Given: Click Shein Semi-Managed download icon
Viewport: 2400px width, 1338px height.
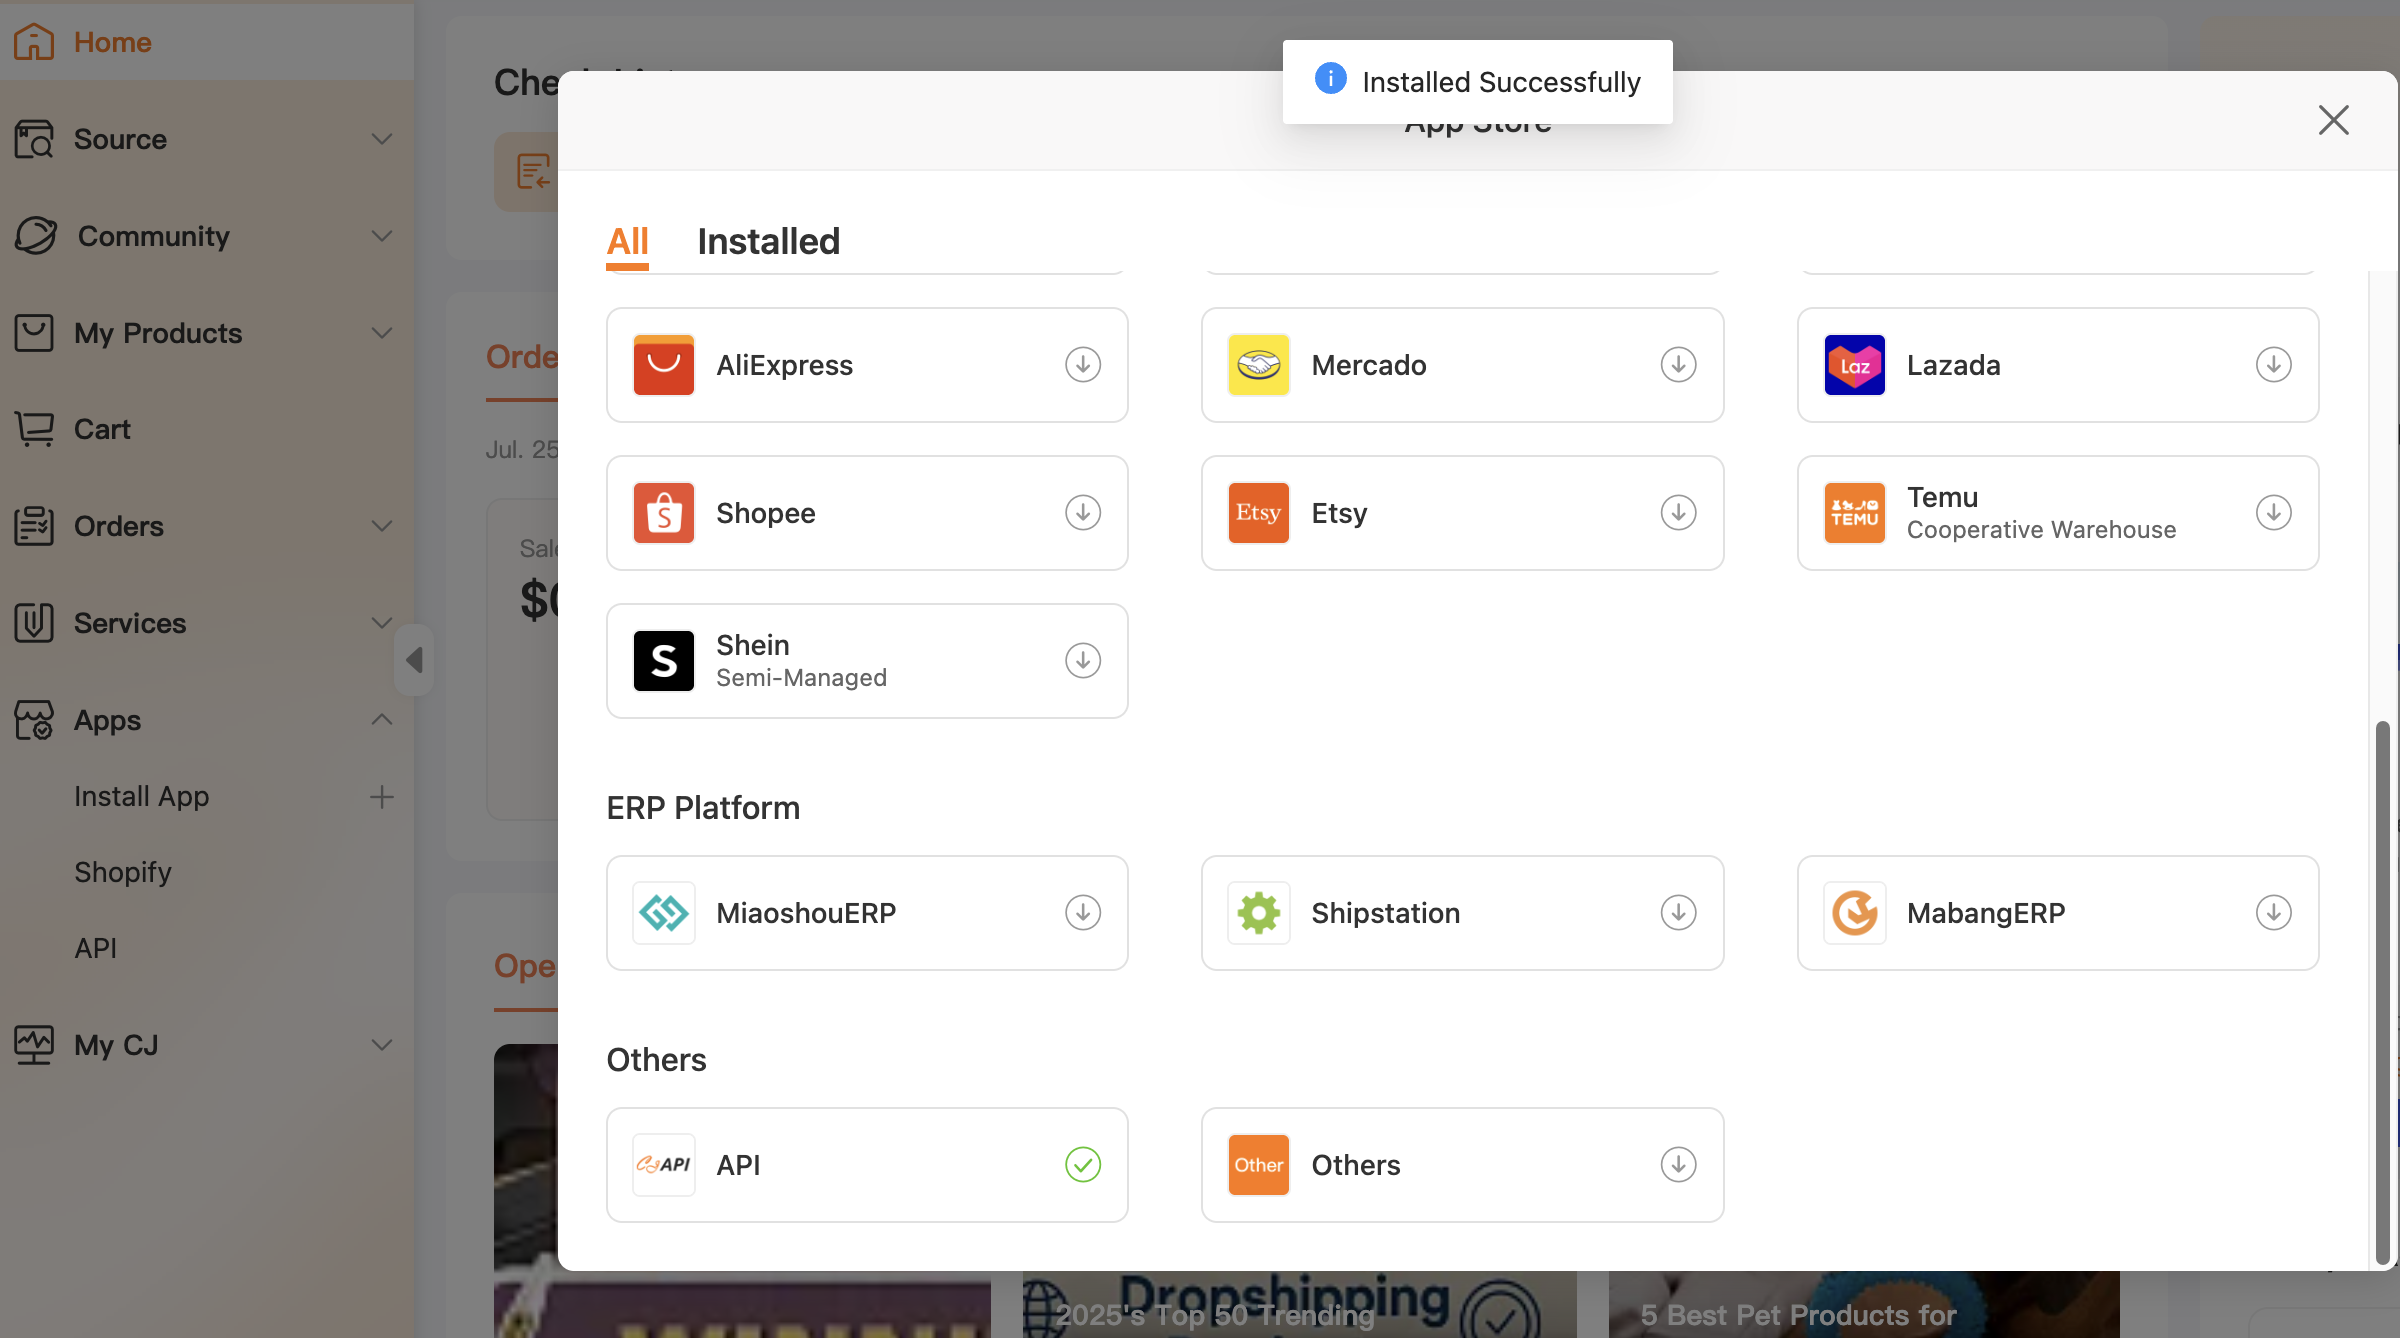Looking at the screenshot, I should [1083, 661].
